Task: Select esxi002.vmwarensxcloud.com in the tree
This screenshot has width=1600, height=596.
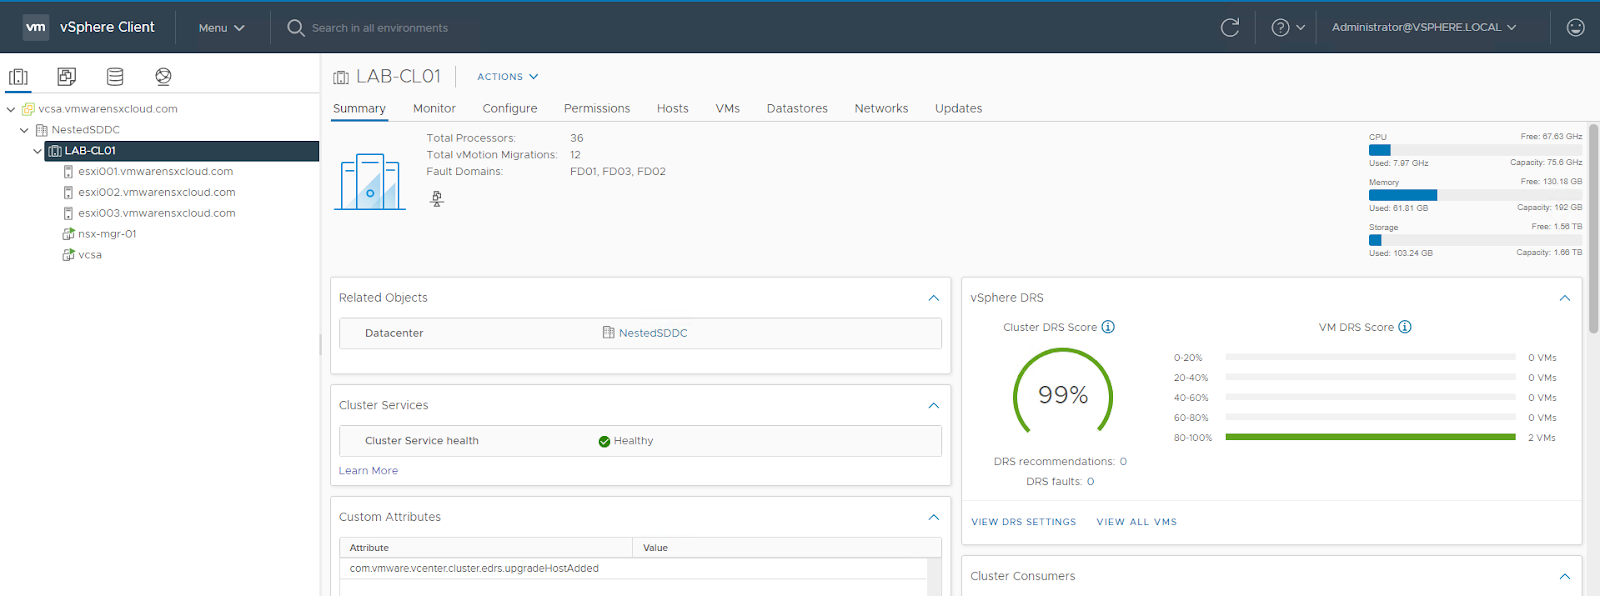Action: coord(157,193)
